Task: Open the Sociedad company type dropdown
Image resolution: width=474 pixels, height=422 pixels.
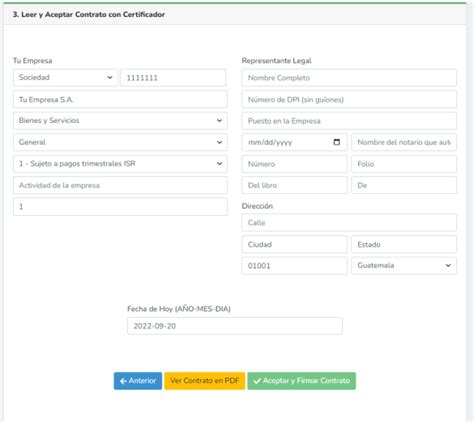Action: pos(66,77)
